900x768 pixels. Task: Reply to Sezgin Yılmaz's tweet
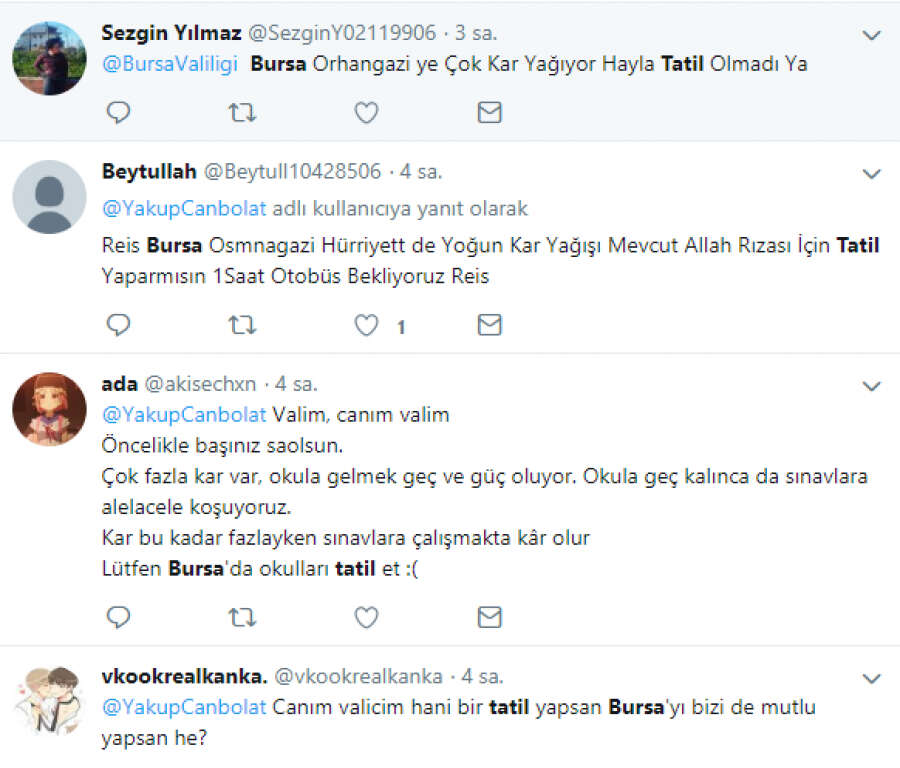(x=119, y=113)
